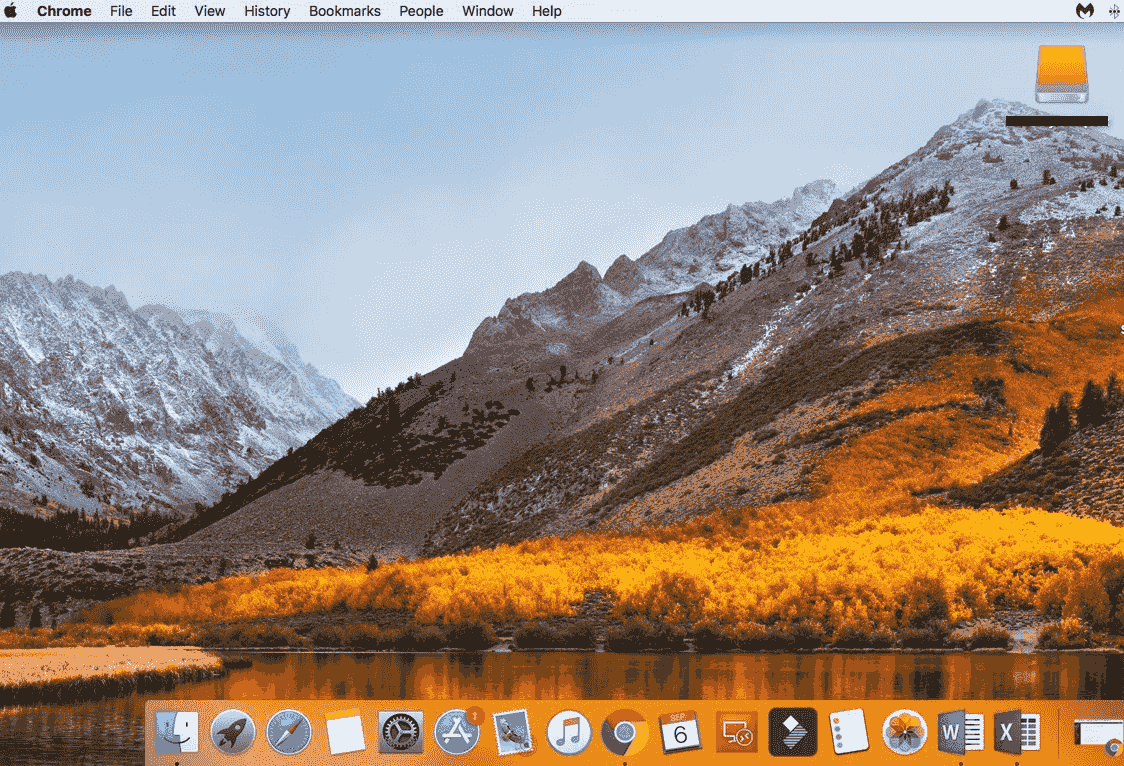Viewport: 1124px width, 766px height.
Task: Open Chrome's Bookmarks menu
Action: [344, 11]
